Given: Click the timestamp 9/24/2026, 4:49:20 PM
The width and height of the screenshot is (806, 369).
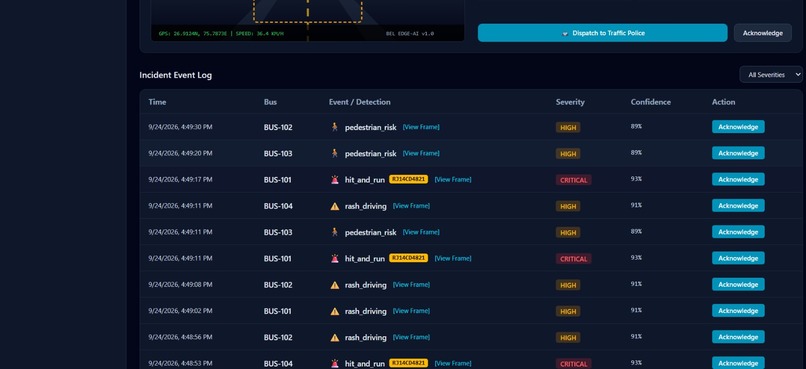Looking at the screenshot, I should (x=180, y=153).
